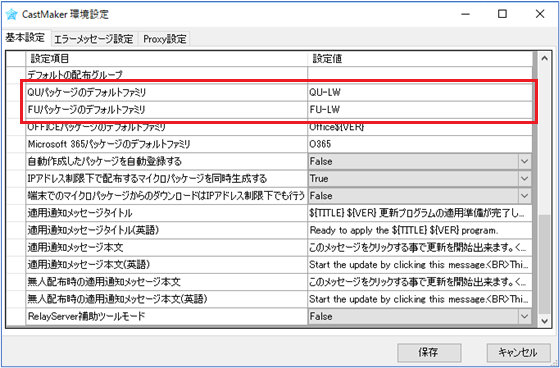Click the scrollbar up arrow

click(544, 58)
